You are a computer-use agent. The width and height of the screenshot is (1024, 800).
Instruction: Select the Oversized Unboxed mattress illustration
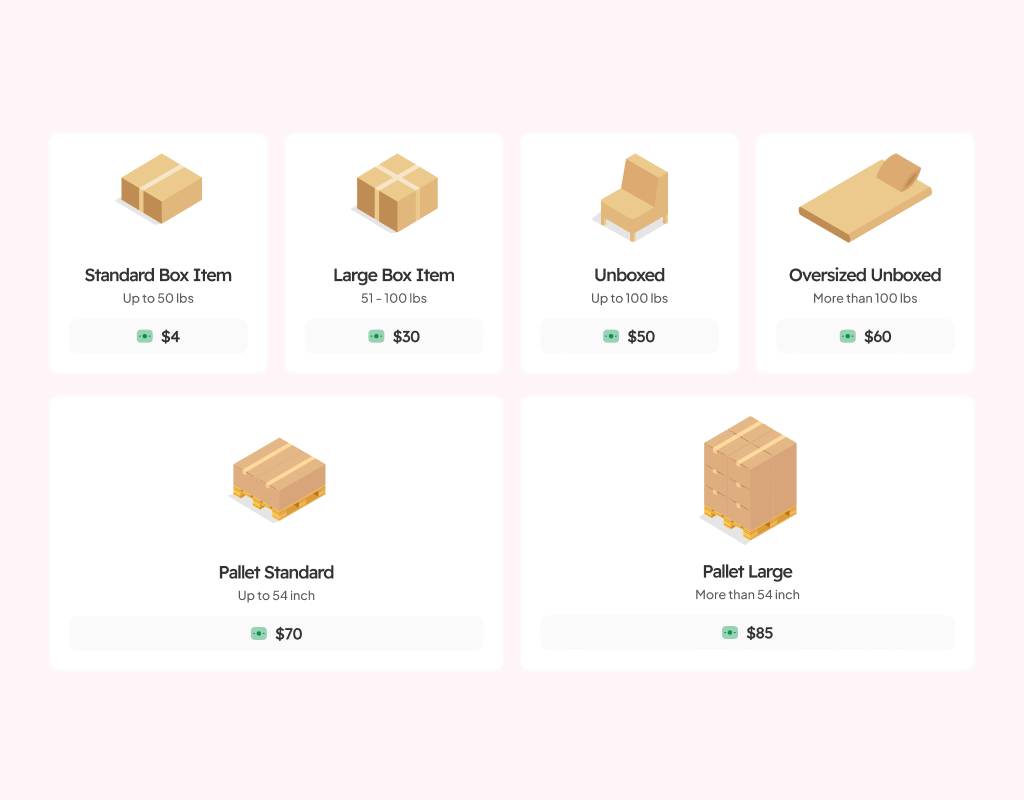[x=865, y=197]
